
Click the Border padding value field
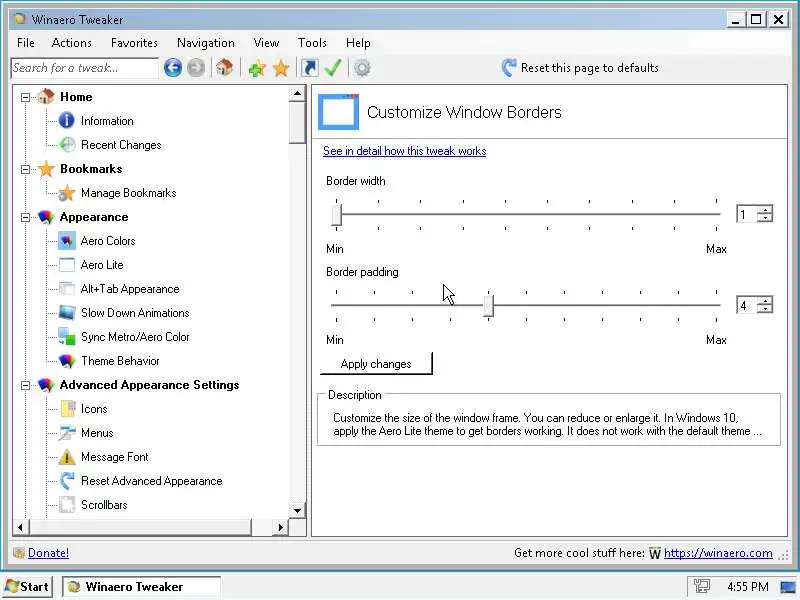click(x=747, y=305)
